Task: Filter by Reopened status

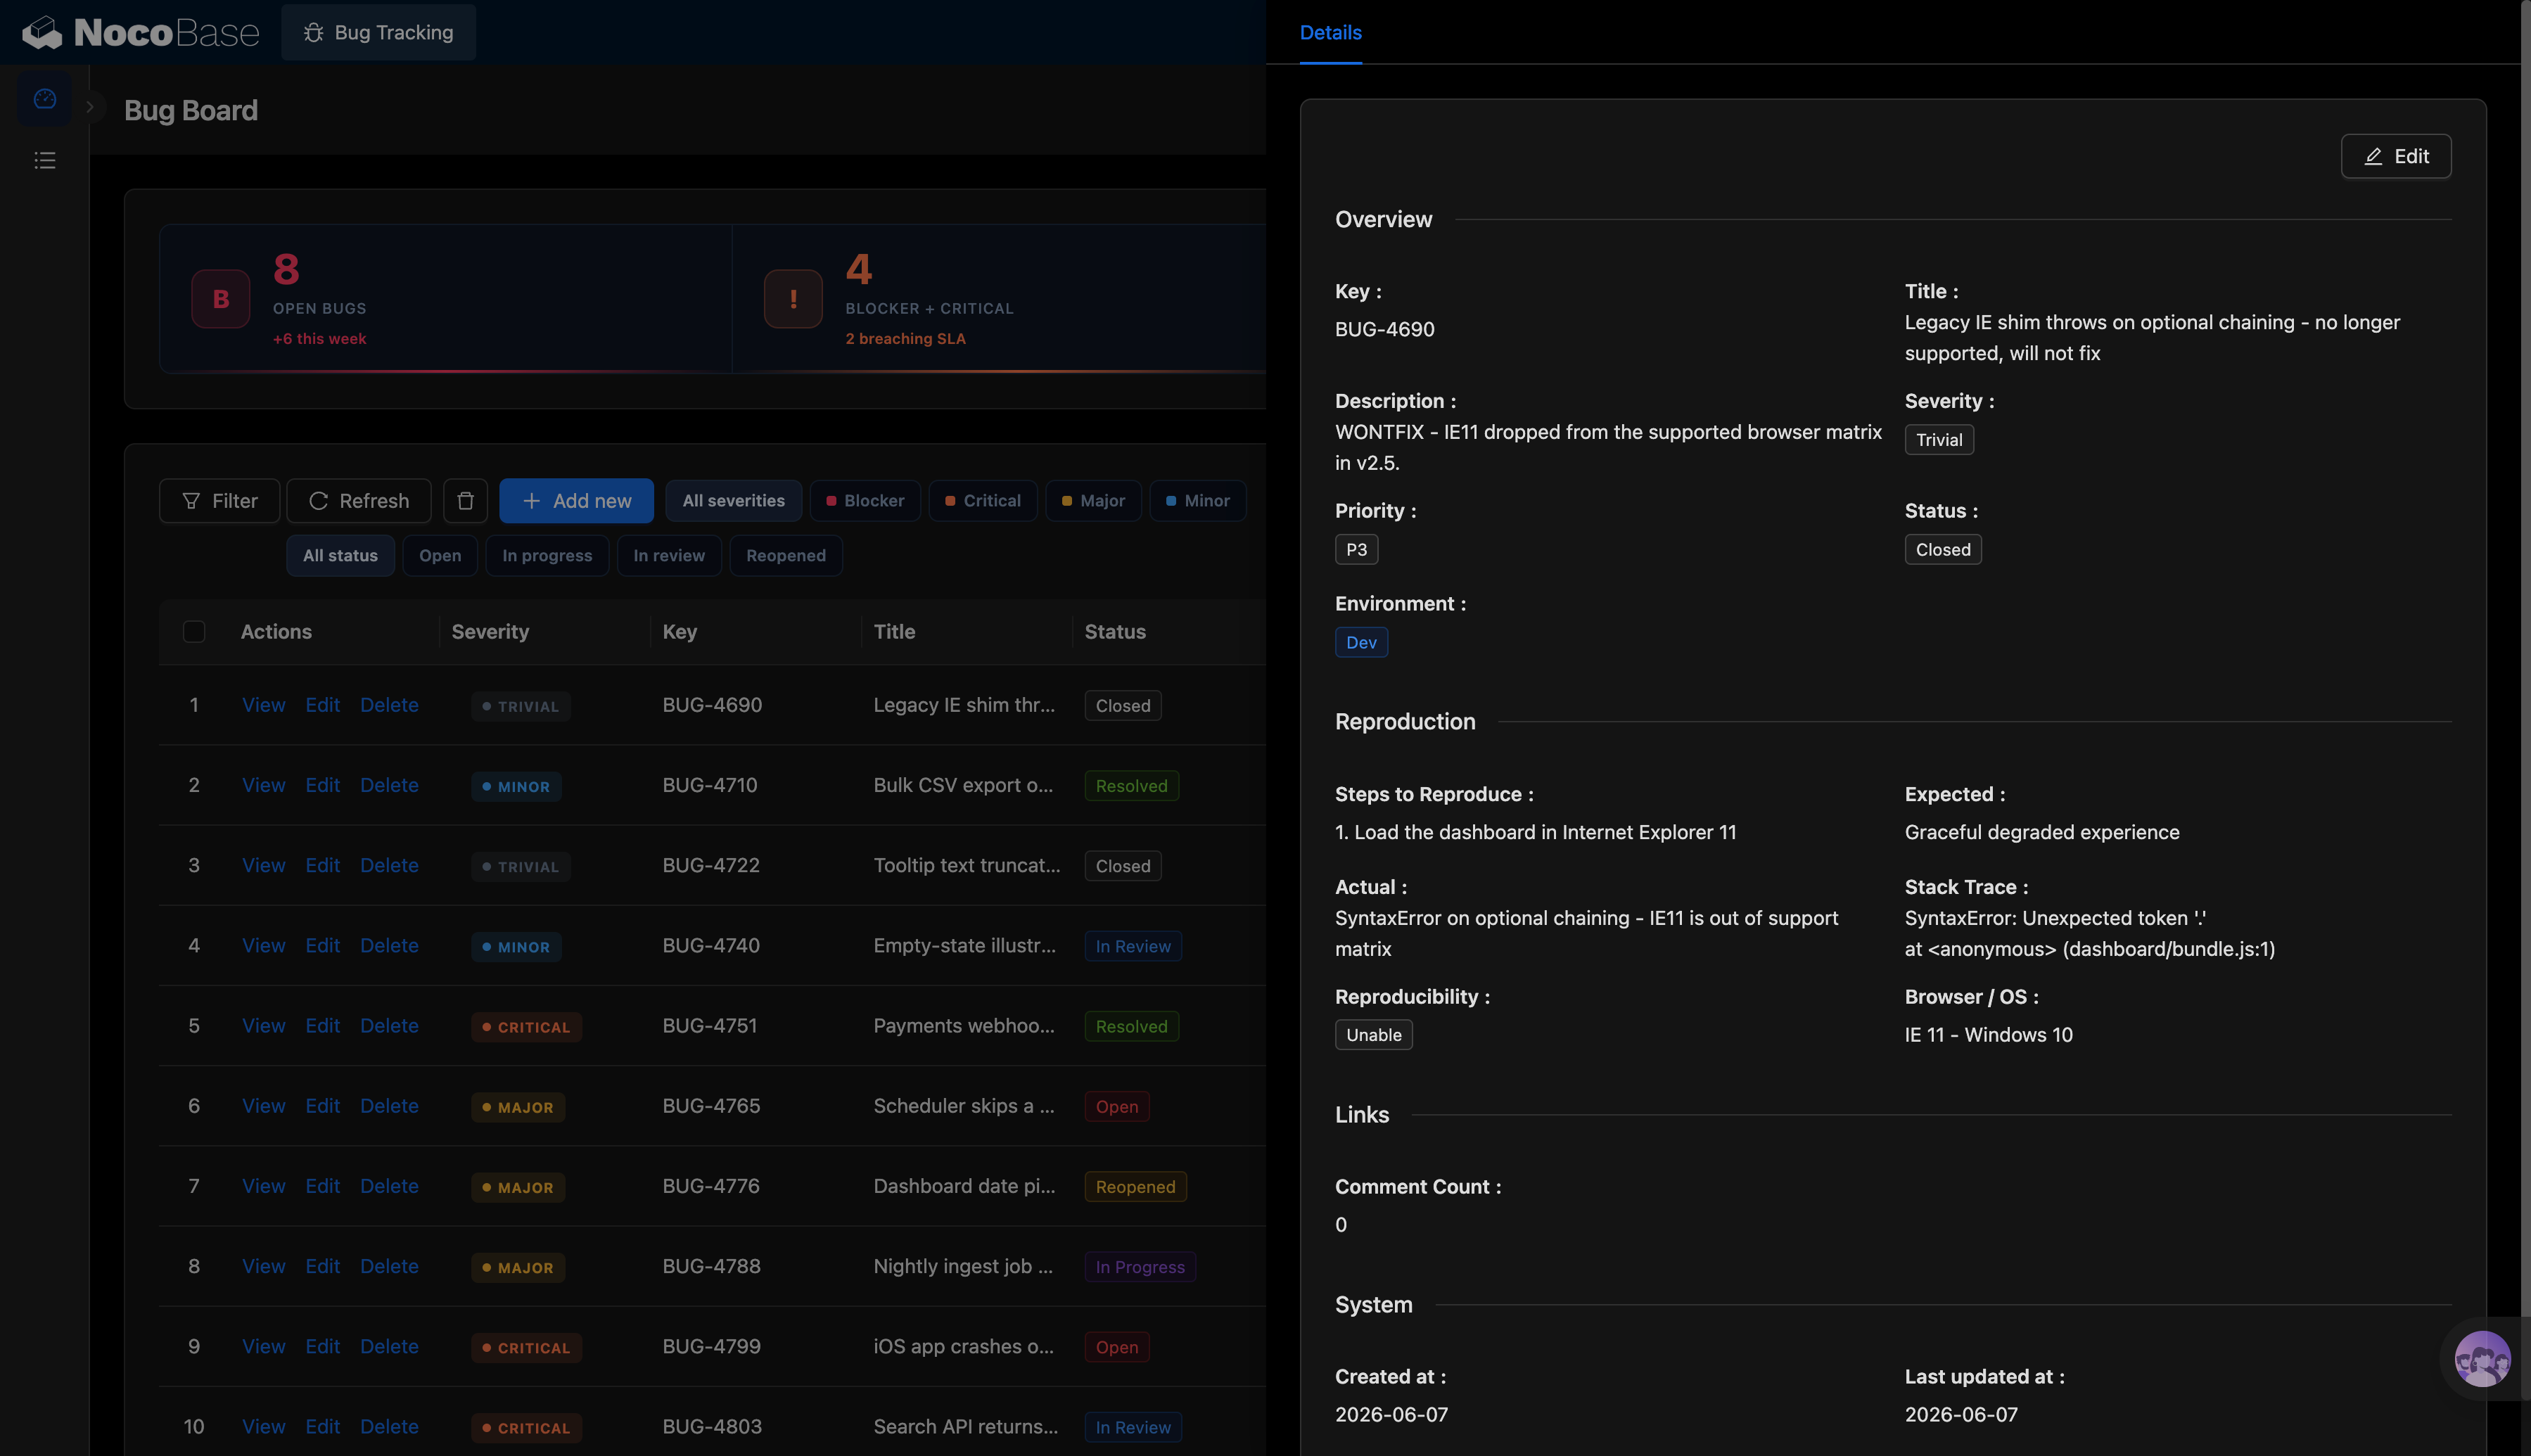Action: [786, 556]
